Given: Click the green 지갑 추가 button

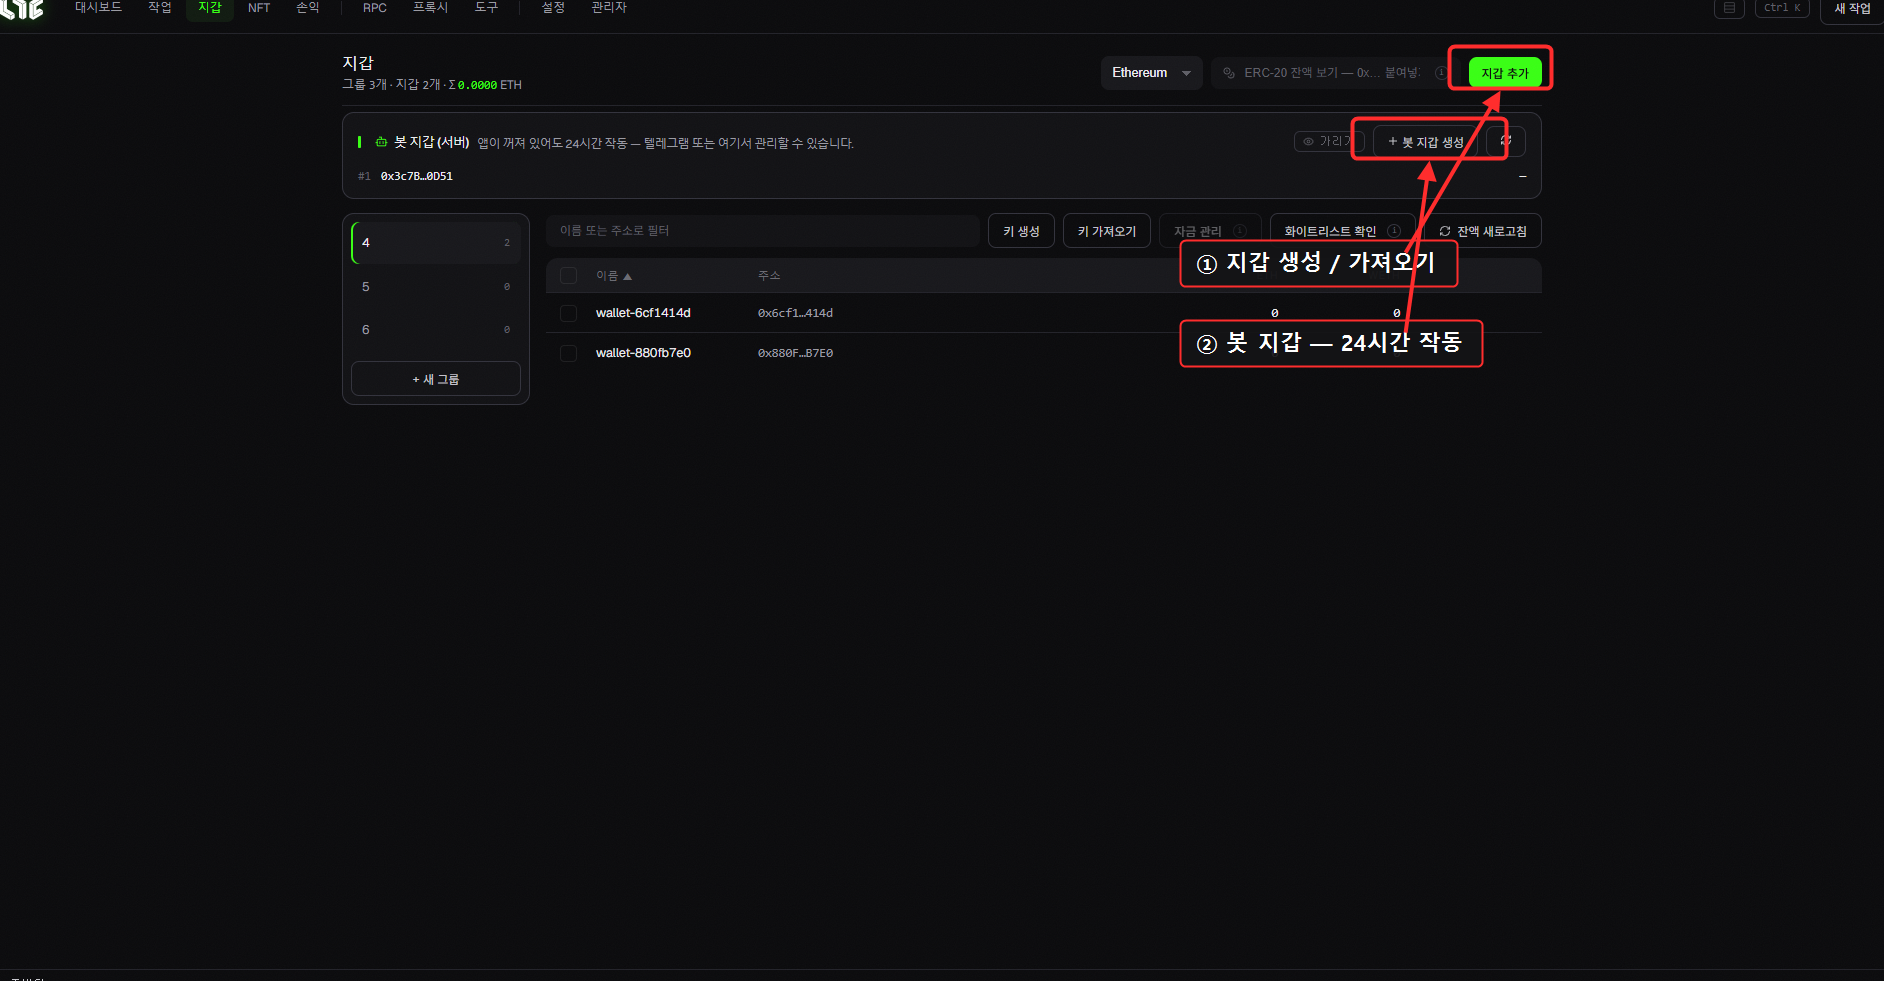Looking at the screenshot, I should pyautogui.click(x=1505, y=73).
